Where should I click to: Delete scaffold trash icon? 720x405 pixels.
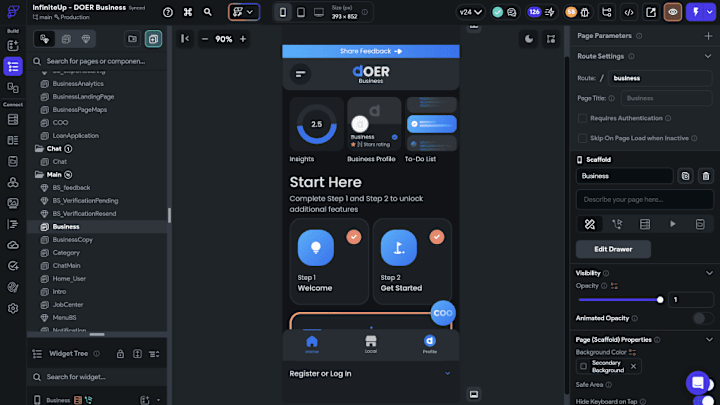[x=706, y=176]
